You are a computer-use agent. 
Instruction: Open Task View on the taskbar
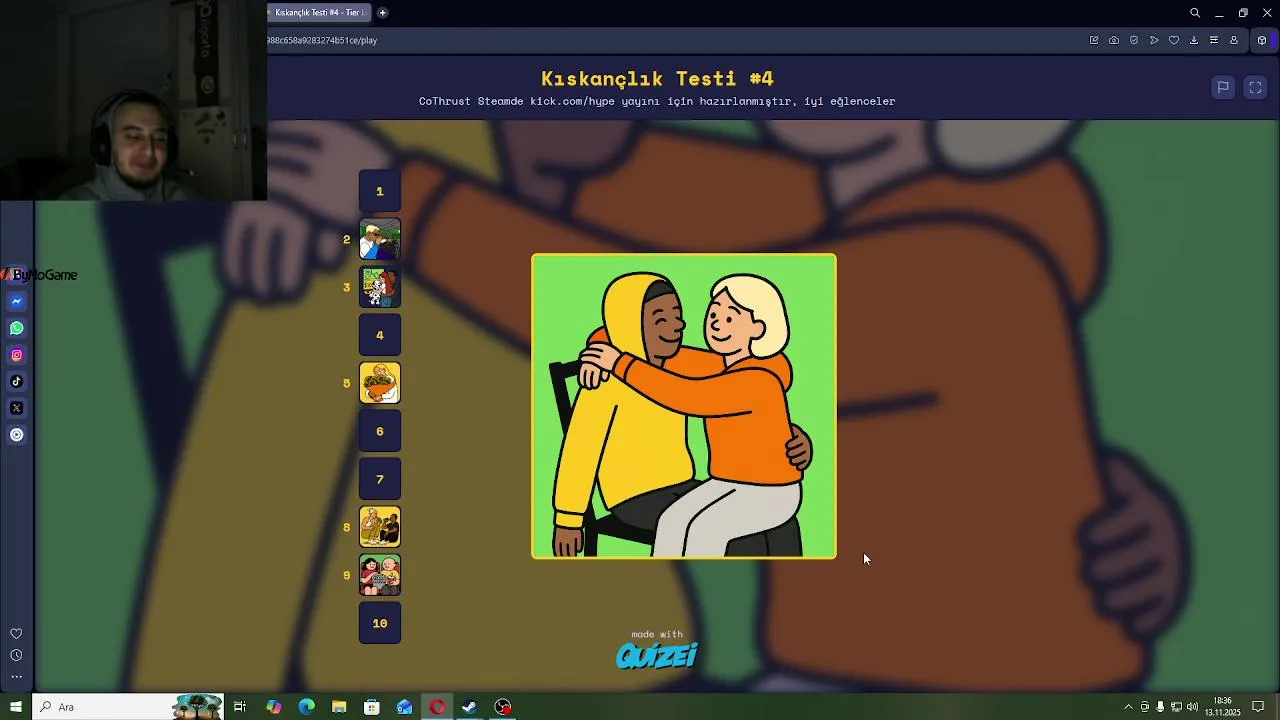coord(240,707)
